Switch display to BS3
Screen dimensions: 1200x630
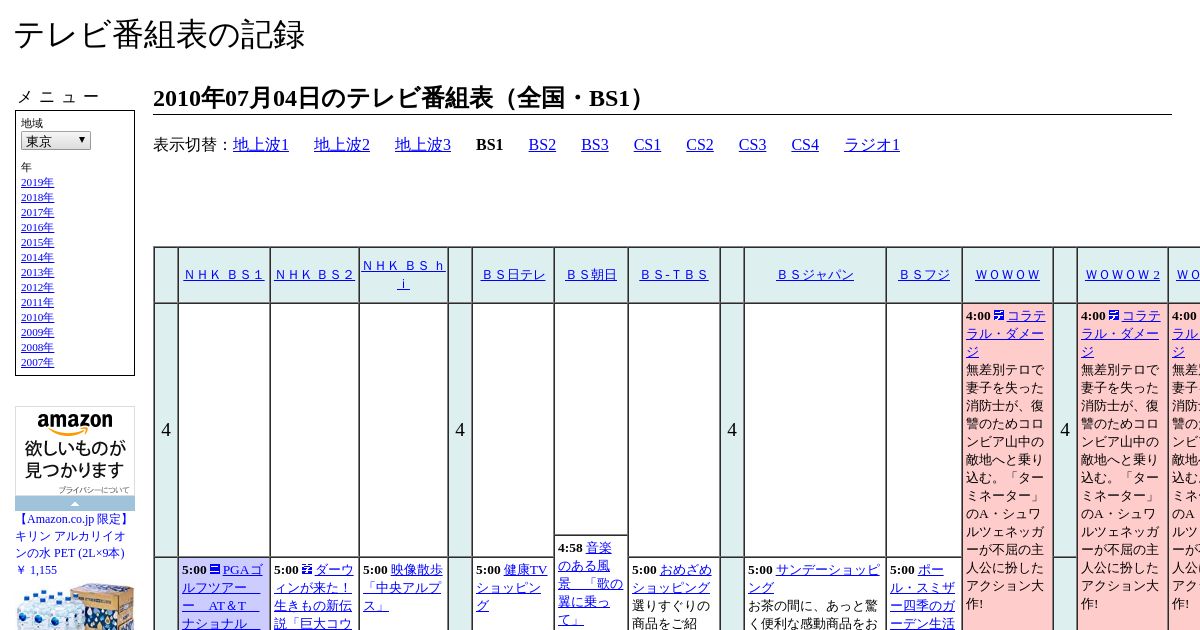point(595,145)
